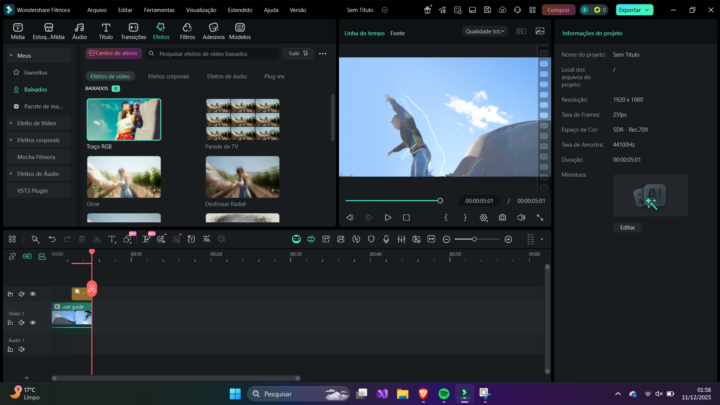
Task: Mute the Video 1 track
Action: pyautogui.click(x=21, y=323)
